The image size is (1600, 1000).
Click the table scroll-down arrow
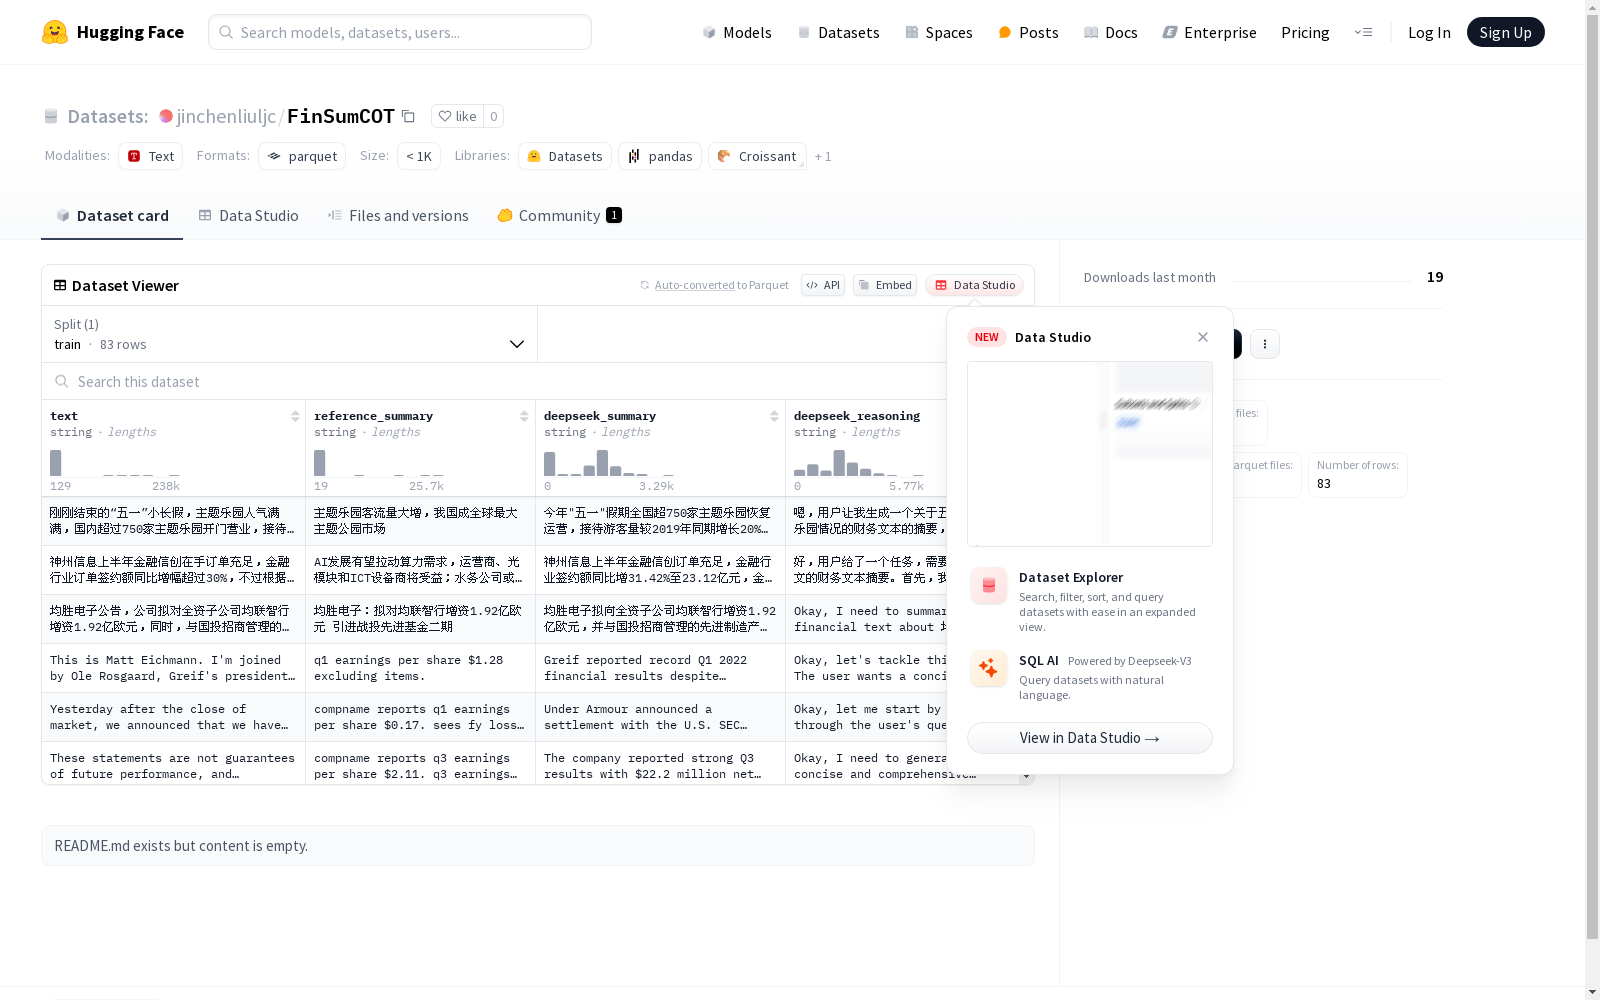(x=1026, y=777)
